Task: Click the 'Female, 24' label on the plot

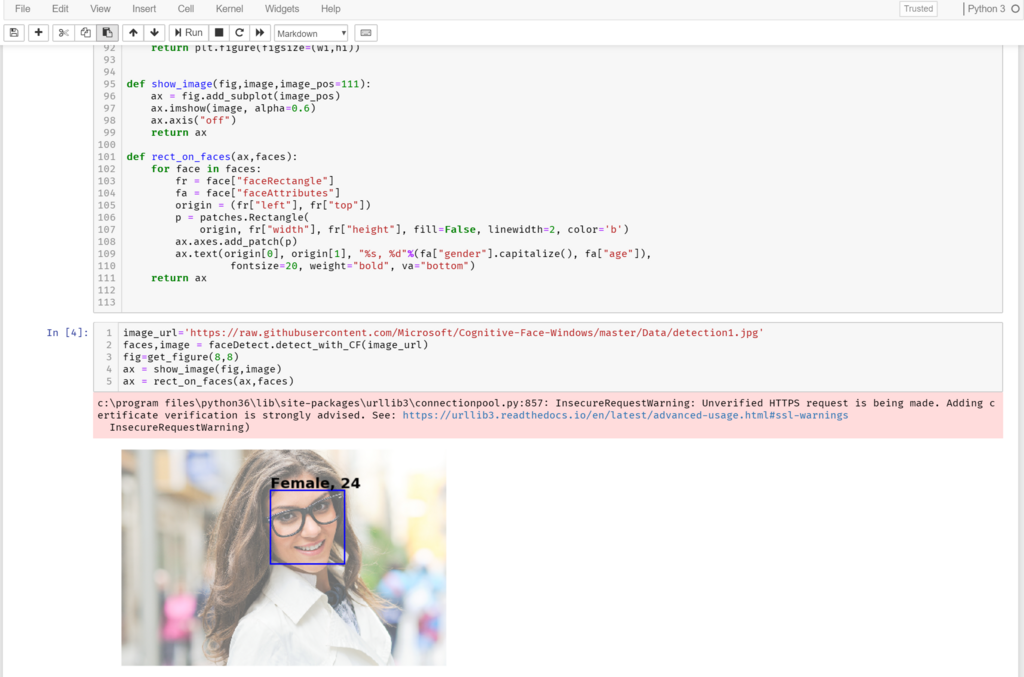Action: (x=315, y=483)
